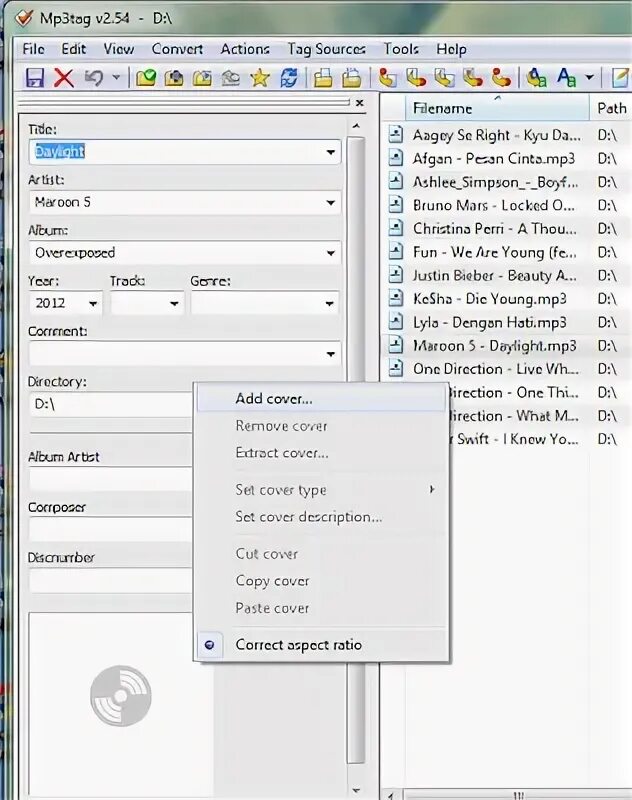The width and height of the screenshot is (632, 800).
Task: Click the playlist all files icon
Action: coord(323,78)
